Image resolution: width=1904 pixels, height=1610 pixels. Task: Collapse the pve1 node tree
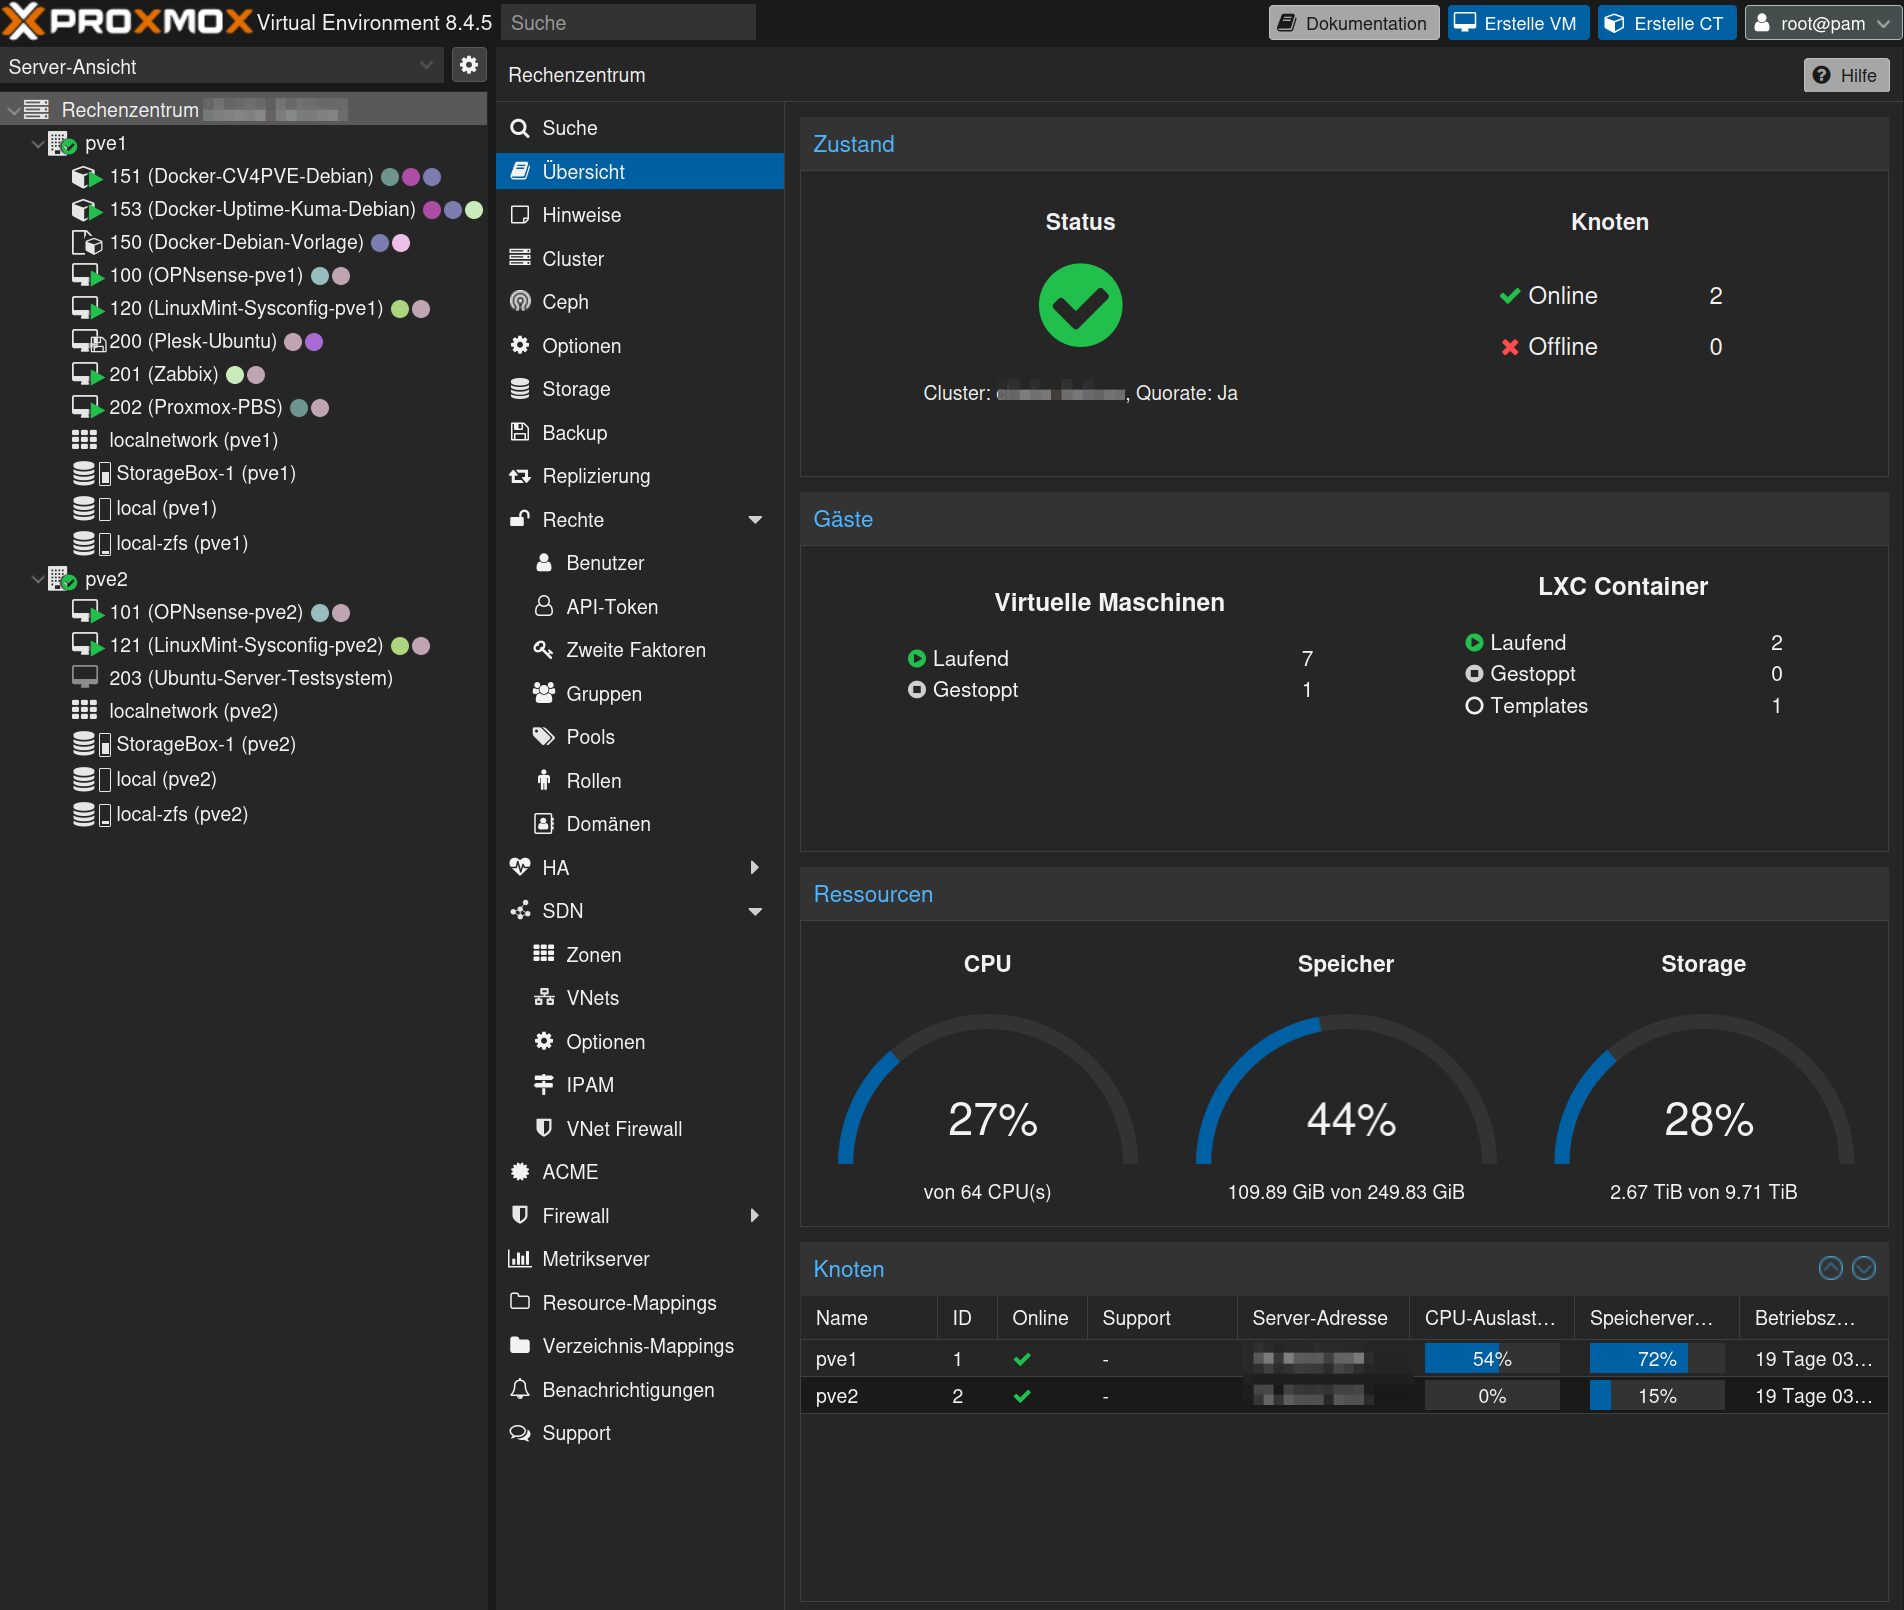click(x=37, y=144)
